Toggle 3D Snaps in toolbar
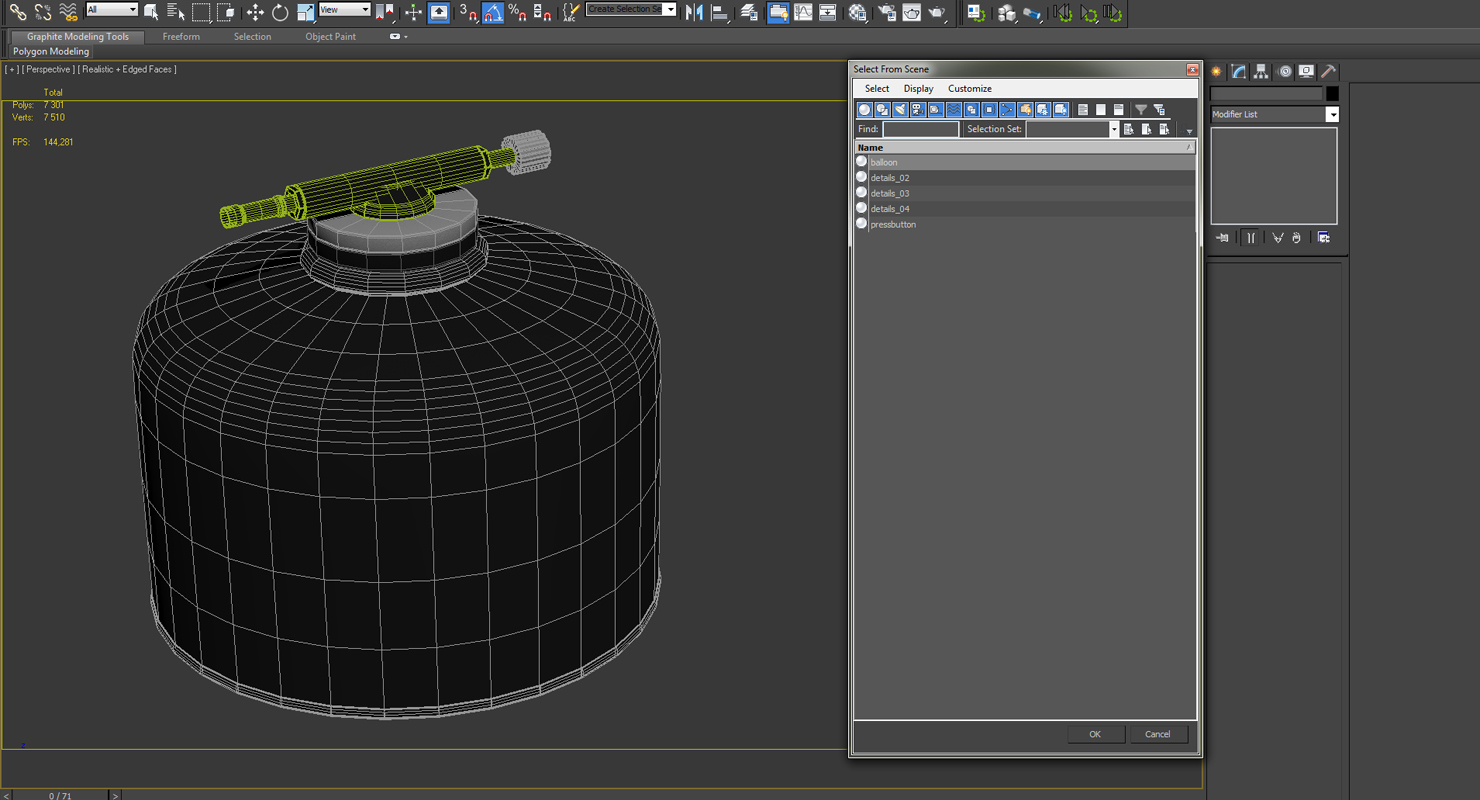This screenshot has width=1480, height=800. [x=468, y=12]
